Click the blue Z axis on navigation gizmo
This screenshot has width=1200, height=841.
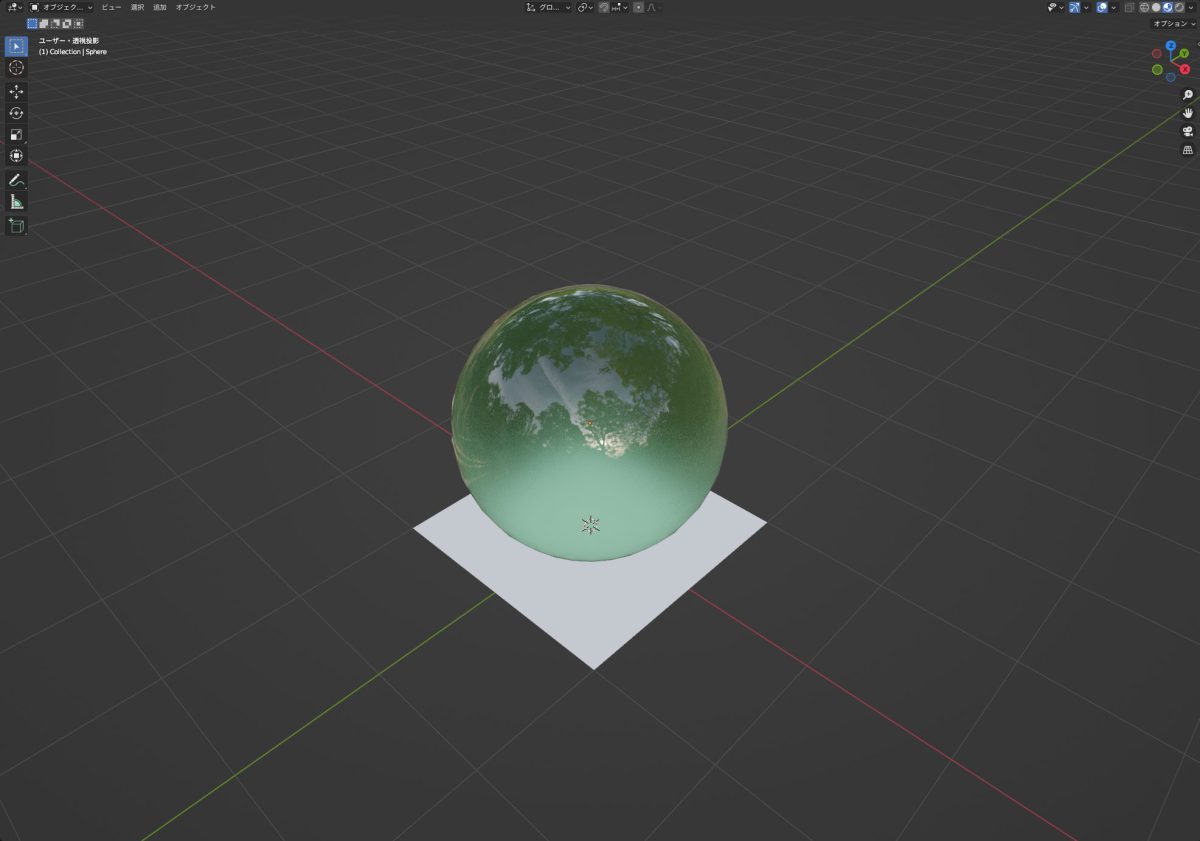coord(1170,46)
